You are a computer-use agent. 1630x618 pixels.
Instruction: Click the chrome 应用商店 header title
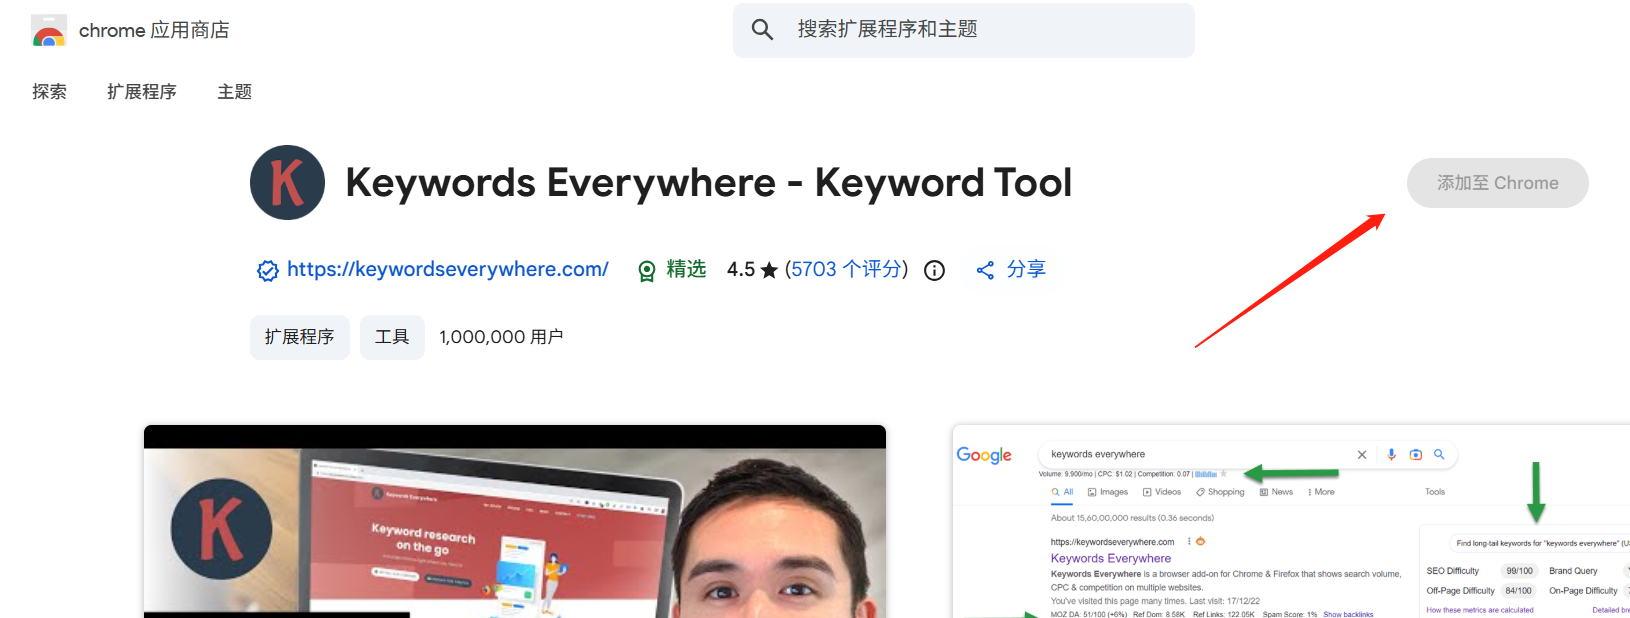pos(154,31)
